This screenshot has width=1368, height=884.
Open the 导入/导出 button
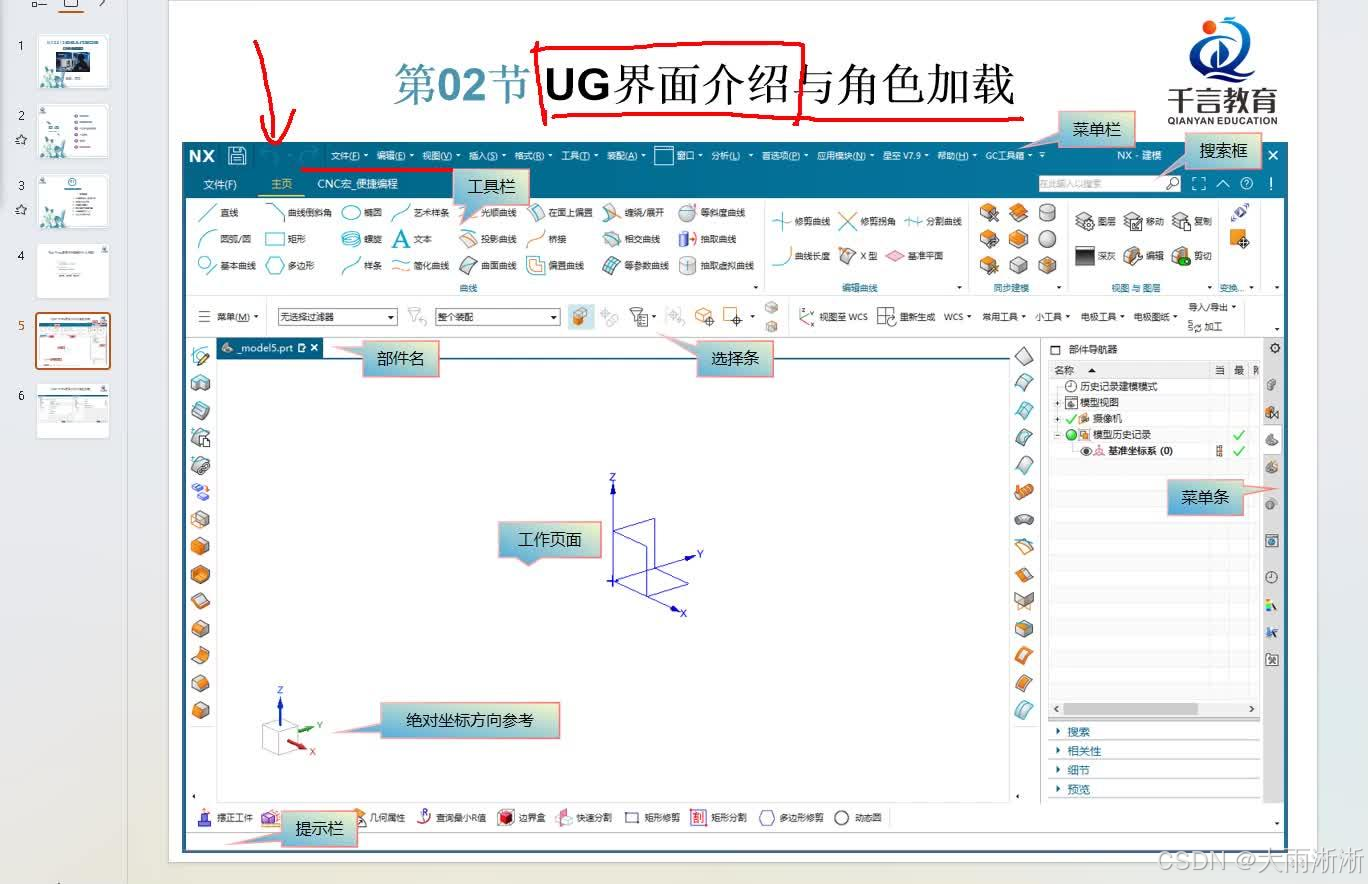(1212, 307)
